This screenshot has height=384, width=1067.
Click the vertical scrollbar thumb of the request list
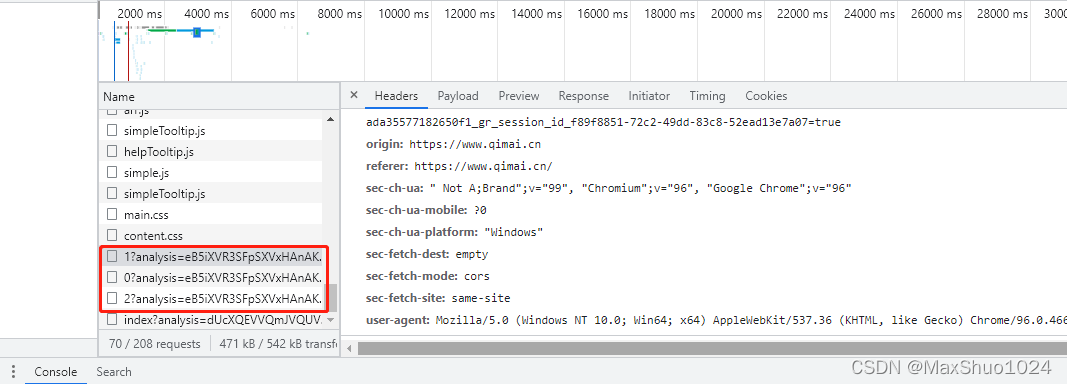coord(331,297)
